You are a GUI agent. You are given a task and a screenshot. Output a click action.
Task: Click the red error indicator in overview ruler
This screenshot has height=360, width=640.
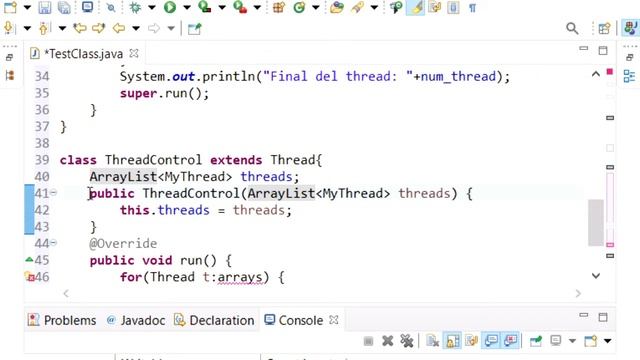click(610, 72)
